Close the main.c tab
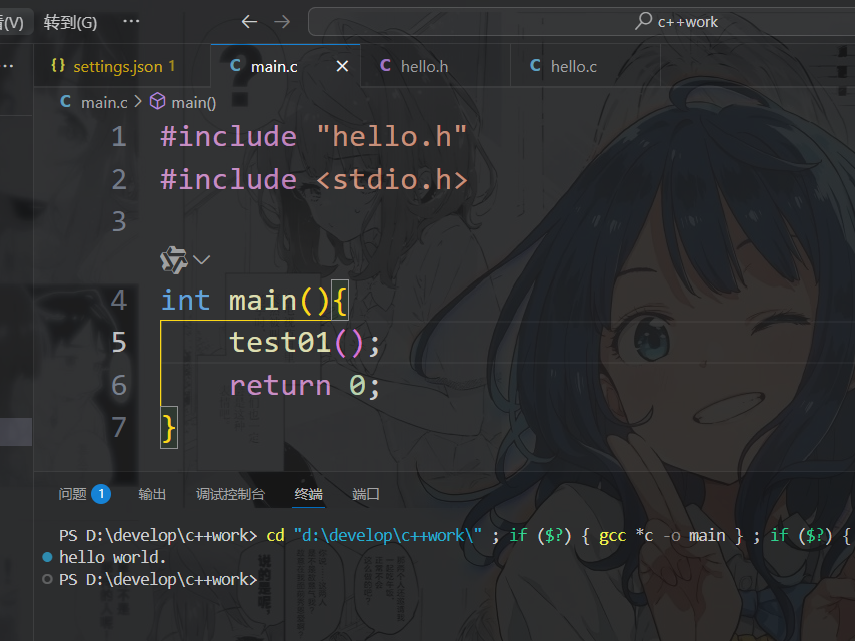This screenshot has height=641, width=855. click(342, 66)
